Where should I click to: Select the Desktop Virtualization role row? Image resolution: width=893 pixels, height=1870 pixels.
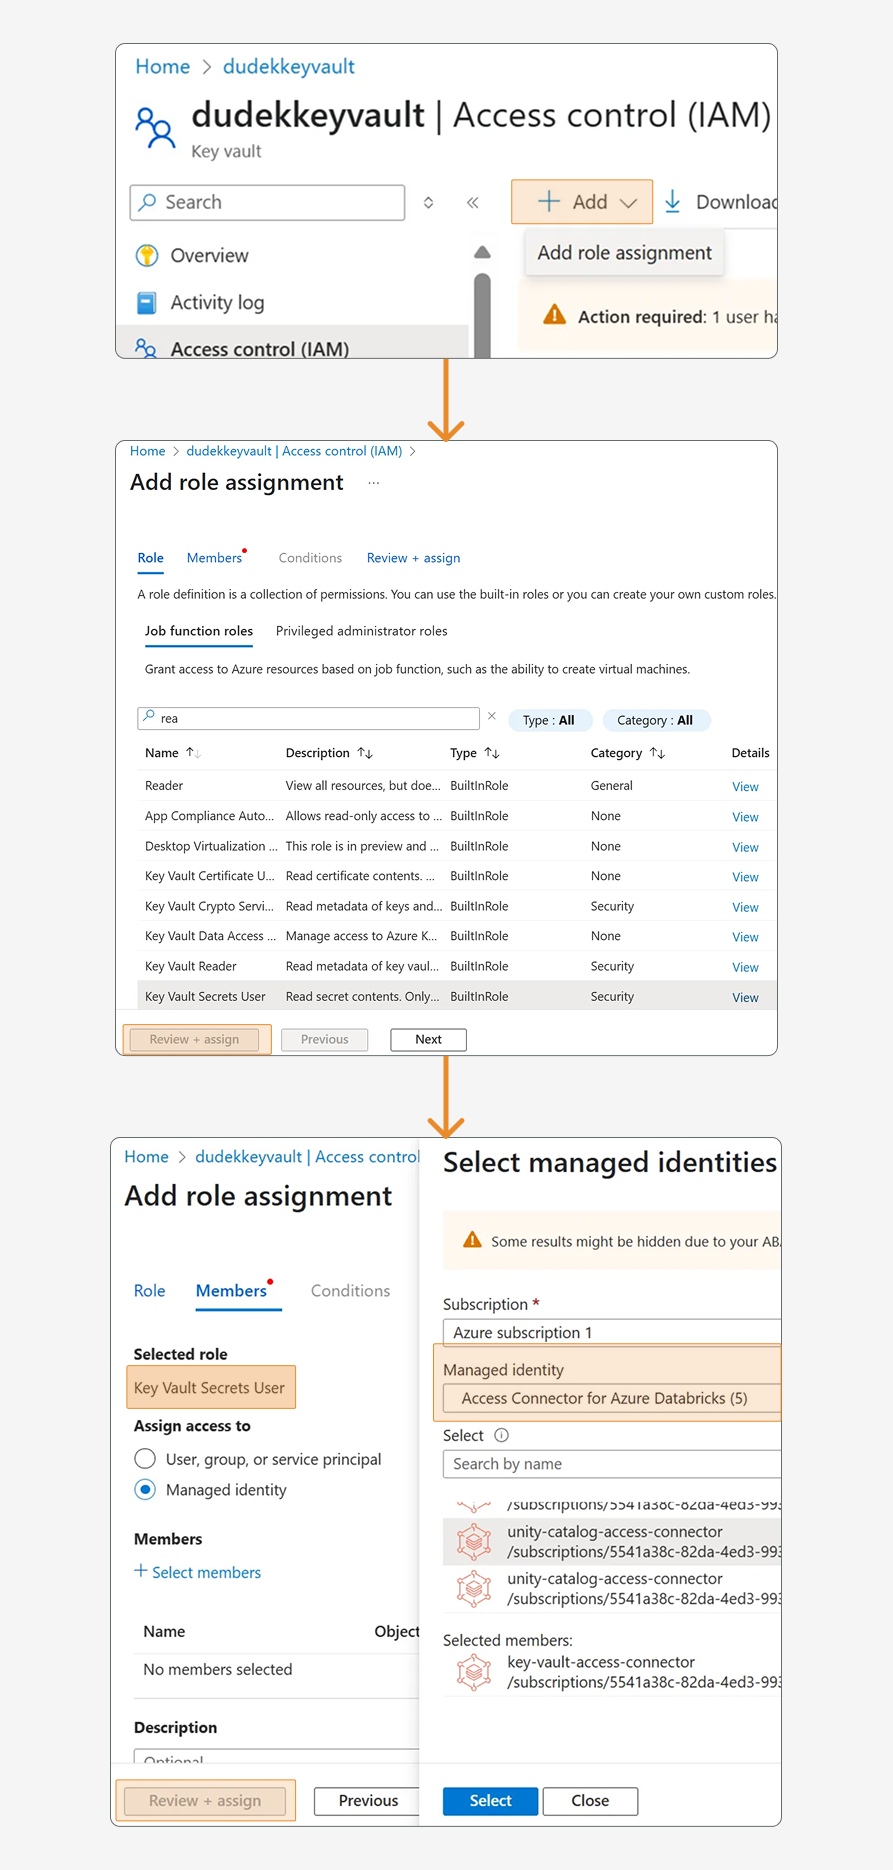coord(456,846)
